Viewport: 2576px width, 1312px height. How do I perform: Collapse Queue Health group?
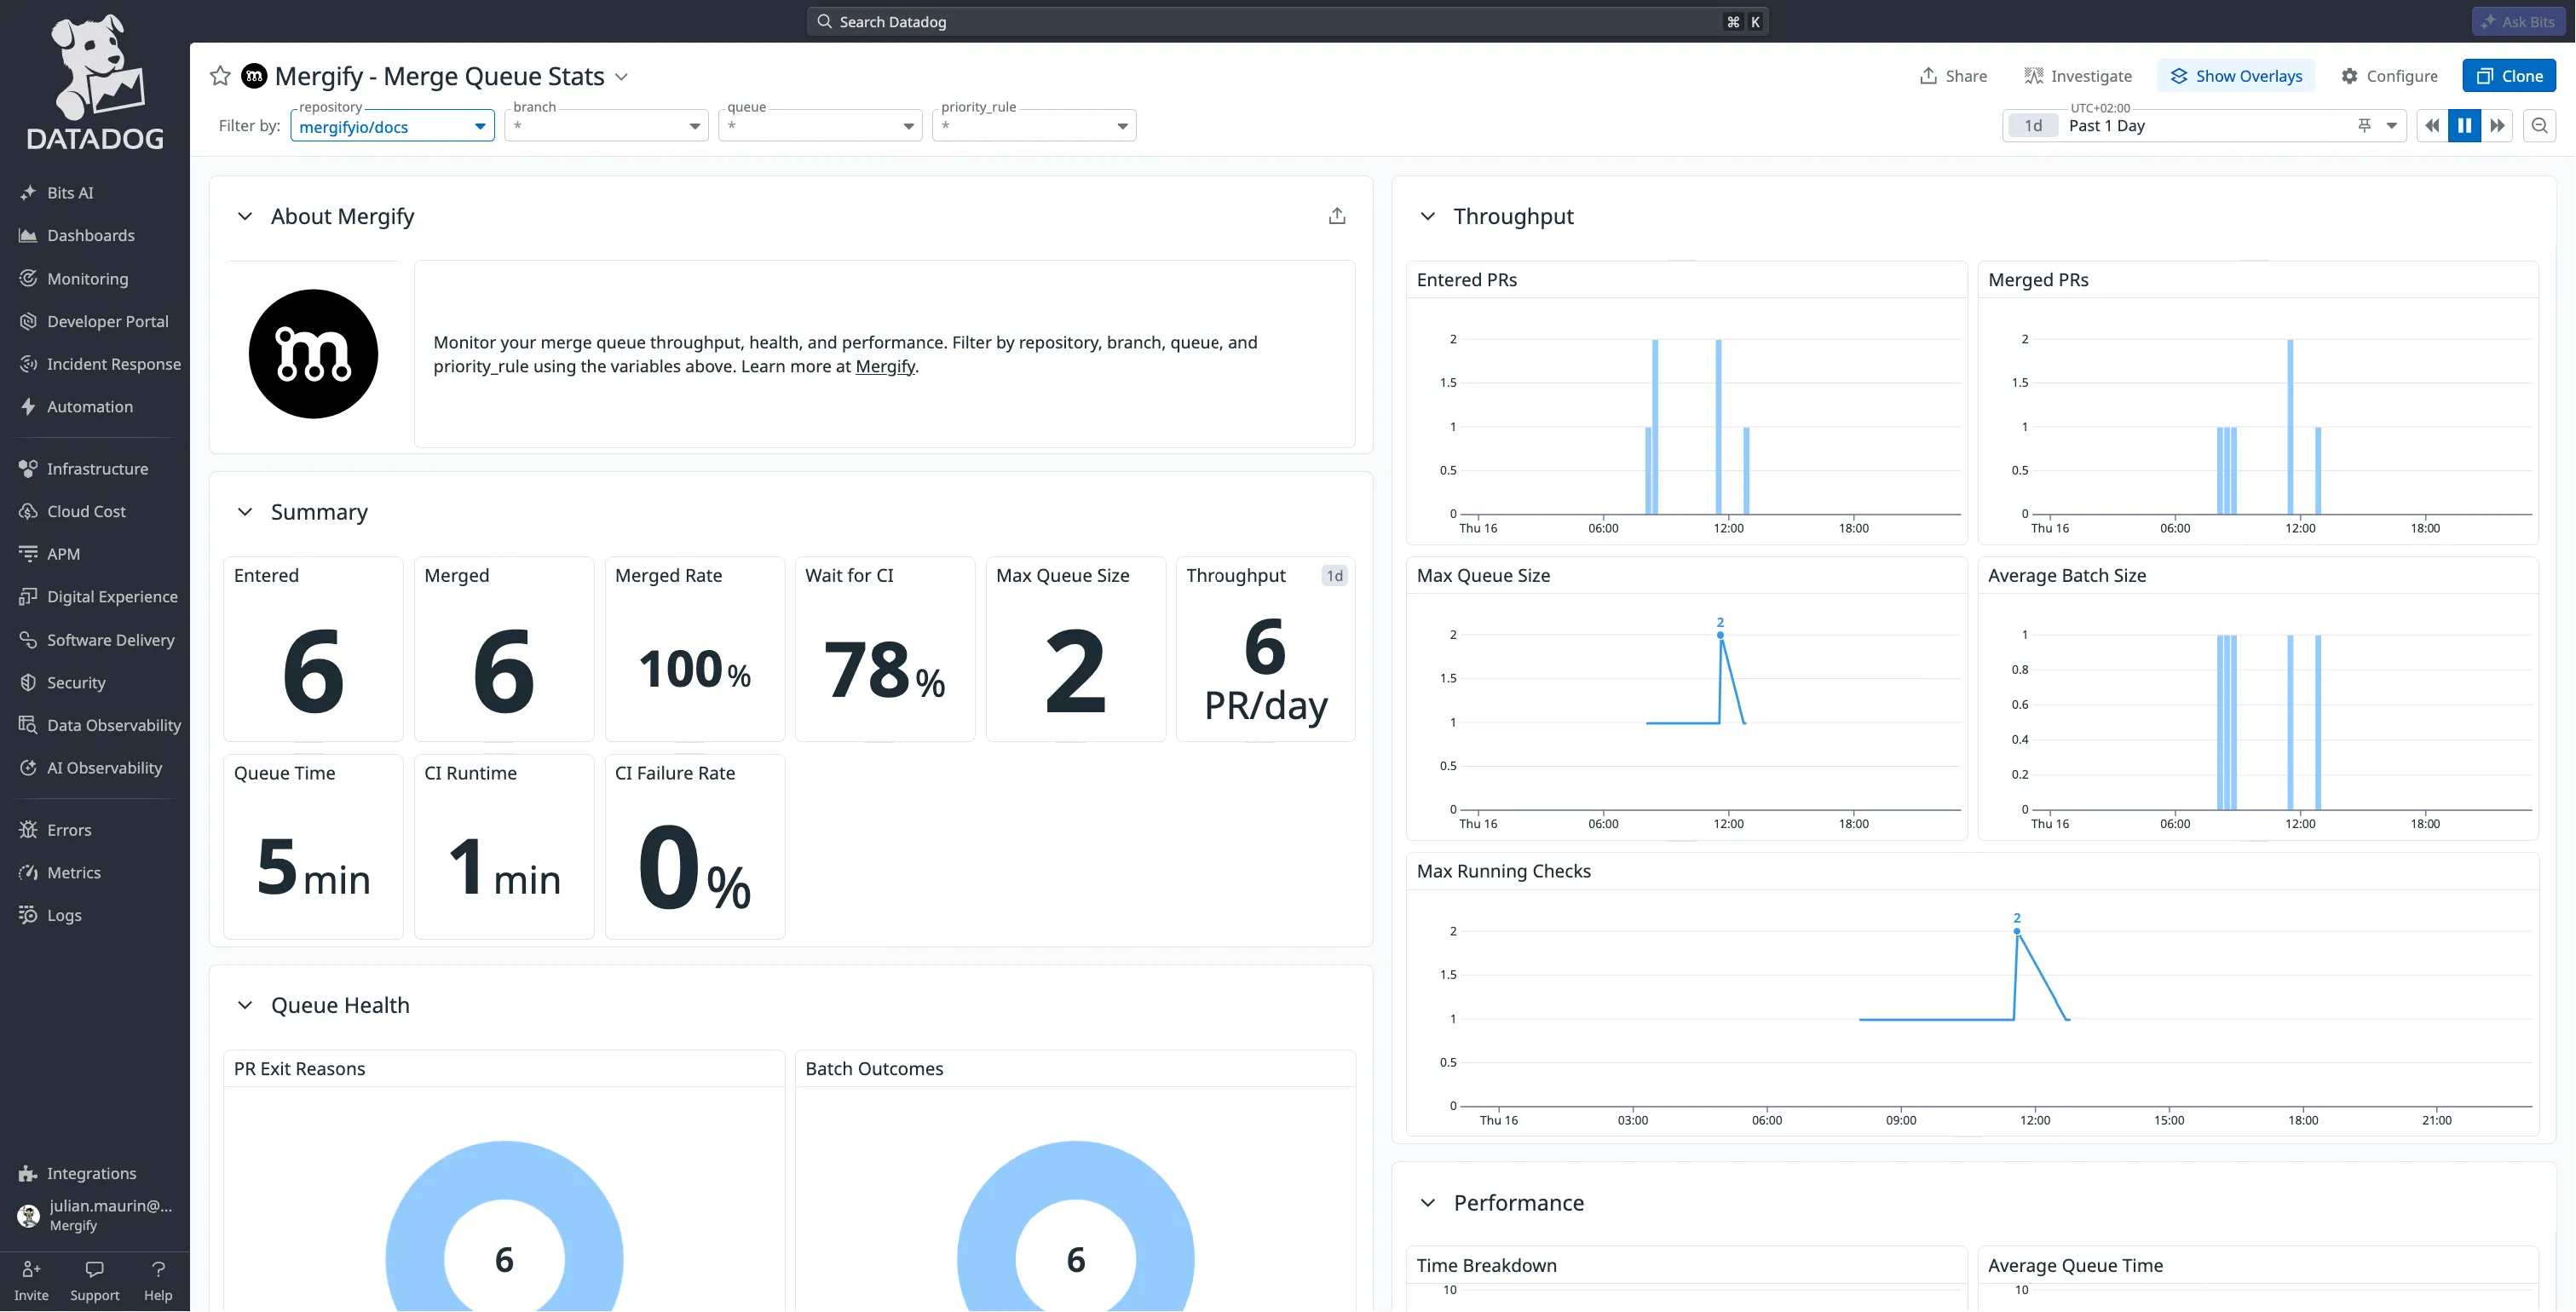coord(245,1005)
